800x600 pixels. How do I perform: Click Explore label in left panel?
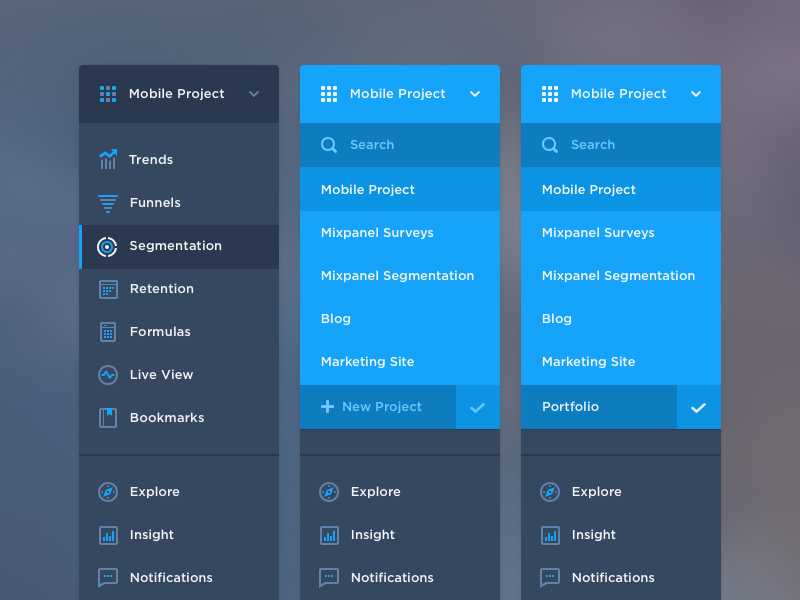155,492
